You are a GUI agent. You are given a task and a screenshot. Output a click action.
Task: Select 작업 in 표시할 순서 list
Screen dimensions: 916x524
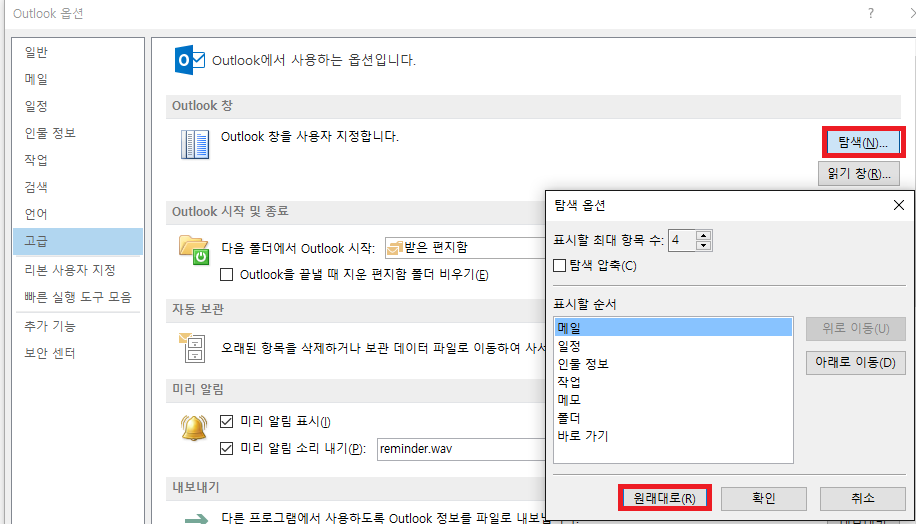tap(673, 382)
